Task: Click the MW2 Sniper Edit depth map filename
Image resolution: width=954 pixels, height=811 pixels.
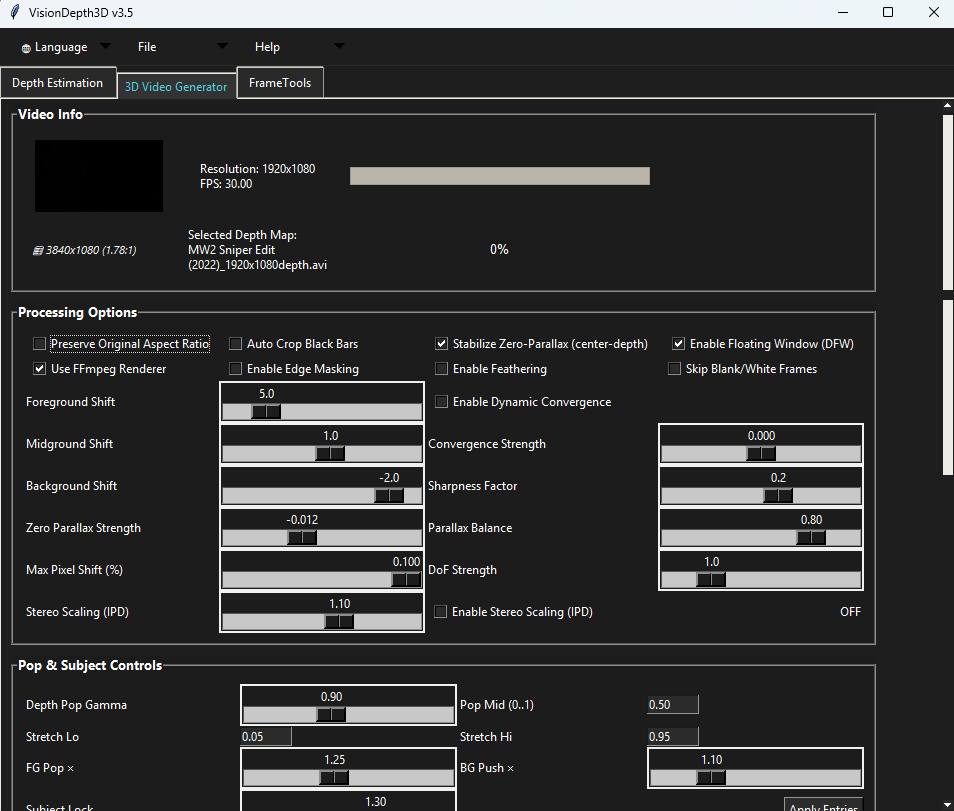Action: click(x=257, y=257)
